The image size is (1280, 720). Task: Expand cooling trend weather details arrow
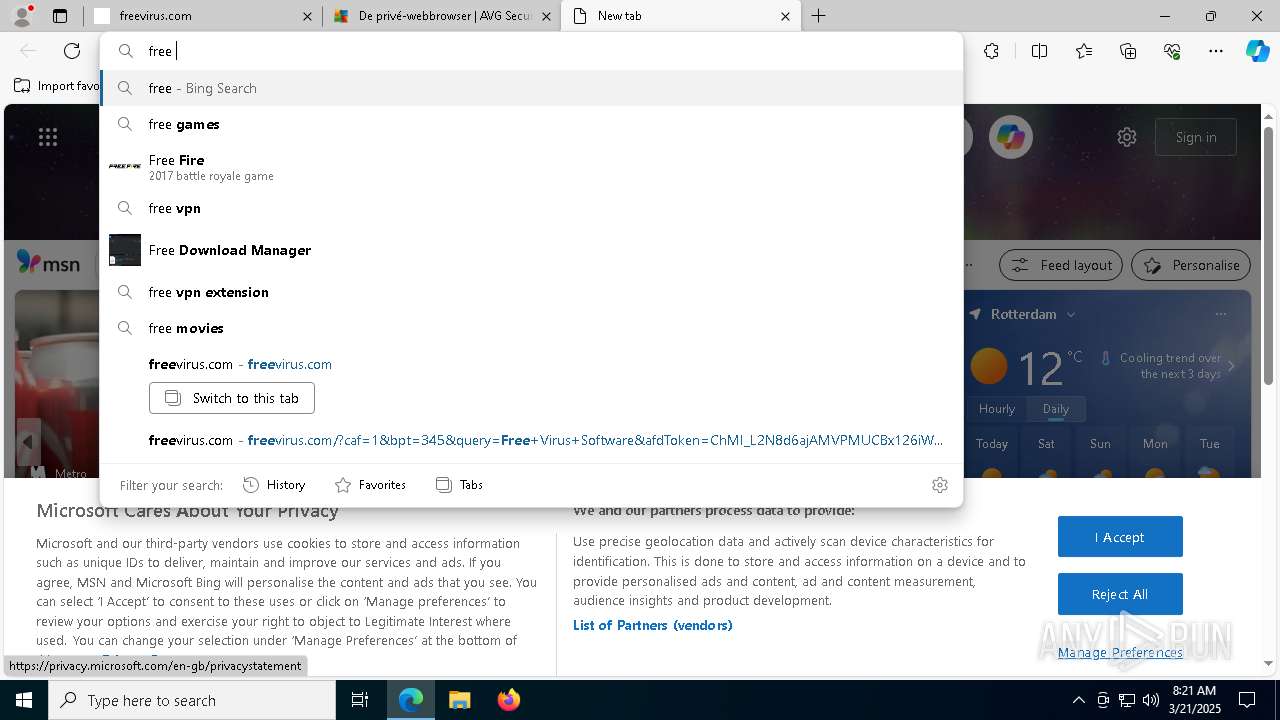click(x=1231, y=366)
